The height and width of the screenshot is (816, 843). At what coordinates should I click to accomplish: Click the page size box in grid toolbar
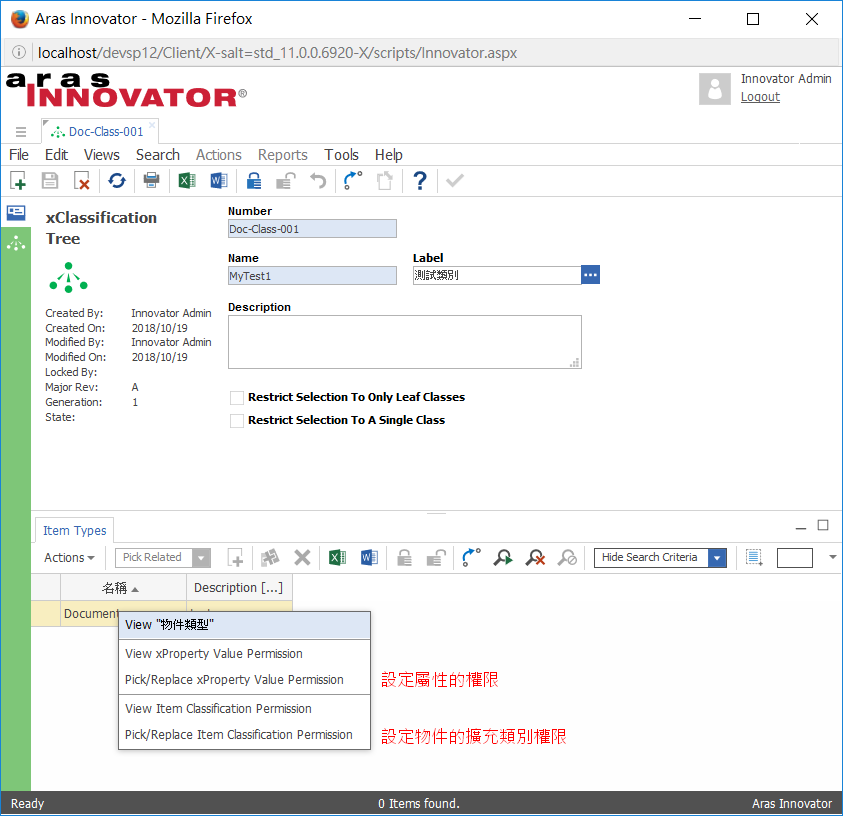click(x=795, y=557)
